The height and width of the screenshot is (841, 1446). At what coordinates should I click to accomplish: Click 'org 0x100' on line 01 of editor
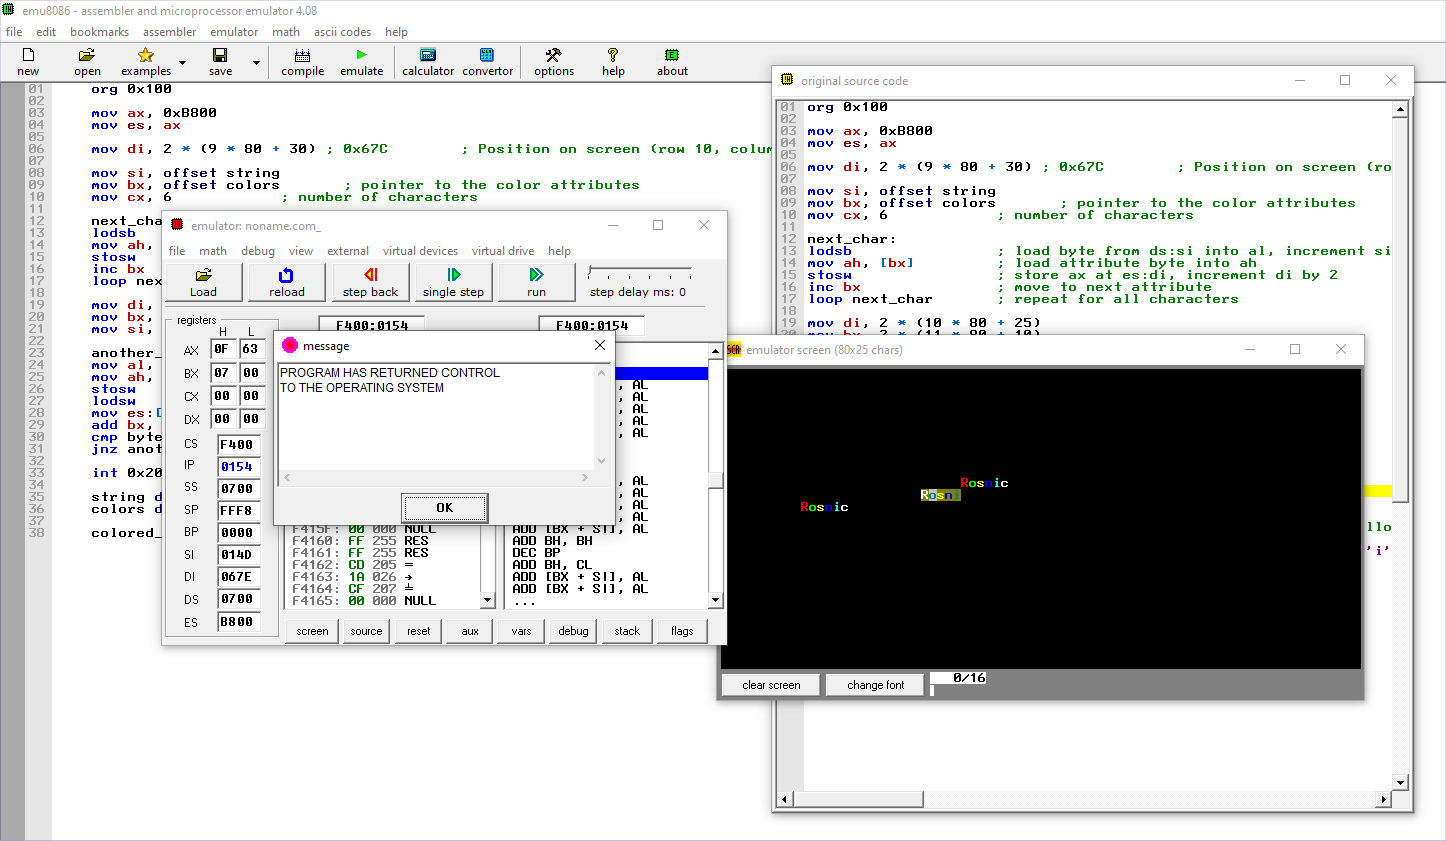click(x=131, y=89)
